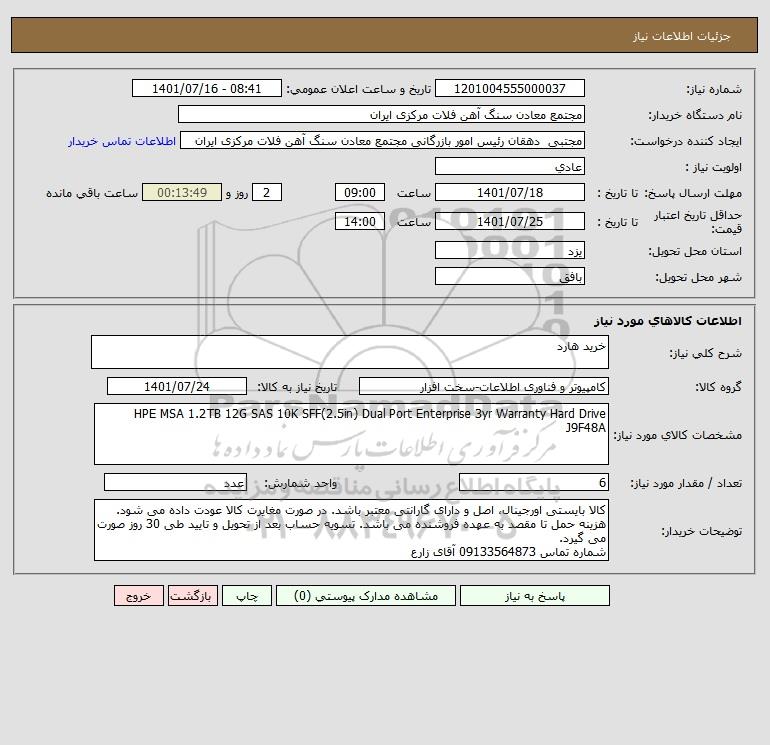Click the خروج exit button
Image resolution: width=770 pixels, height=745 pixels.
click(x=138, y=596)
